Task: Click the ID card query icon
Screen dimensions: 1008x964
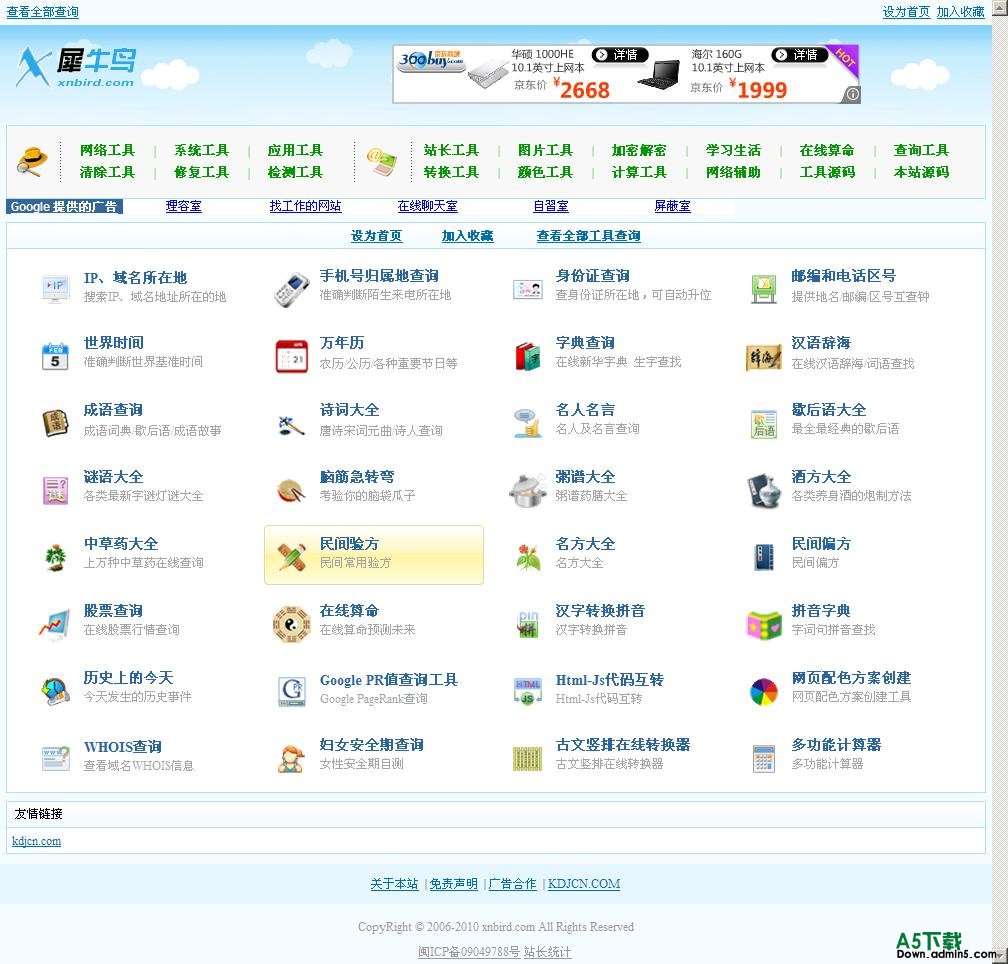Action: tap(527, 289)
